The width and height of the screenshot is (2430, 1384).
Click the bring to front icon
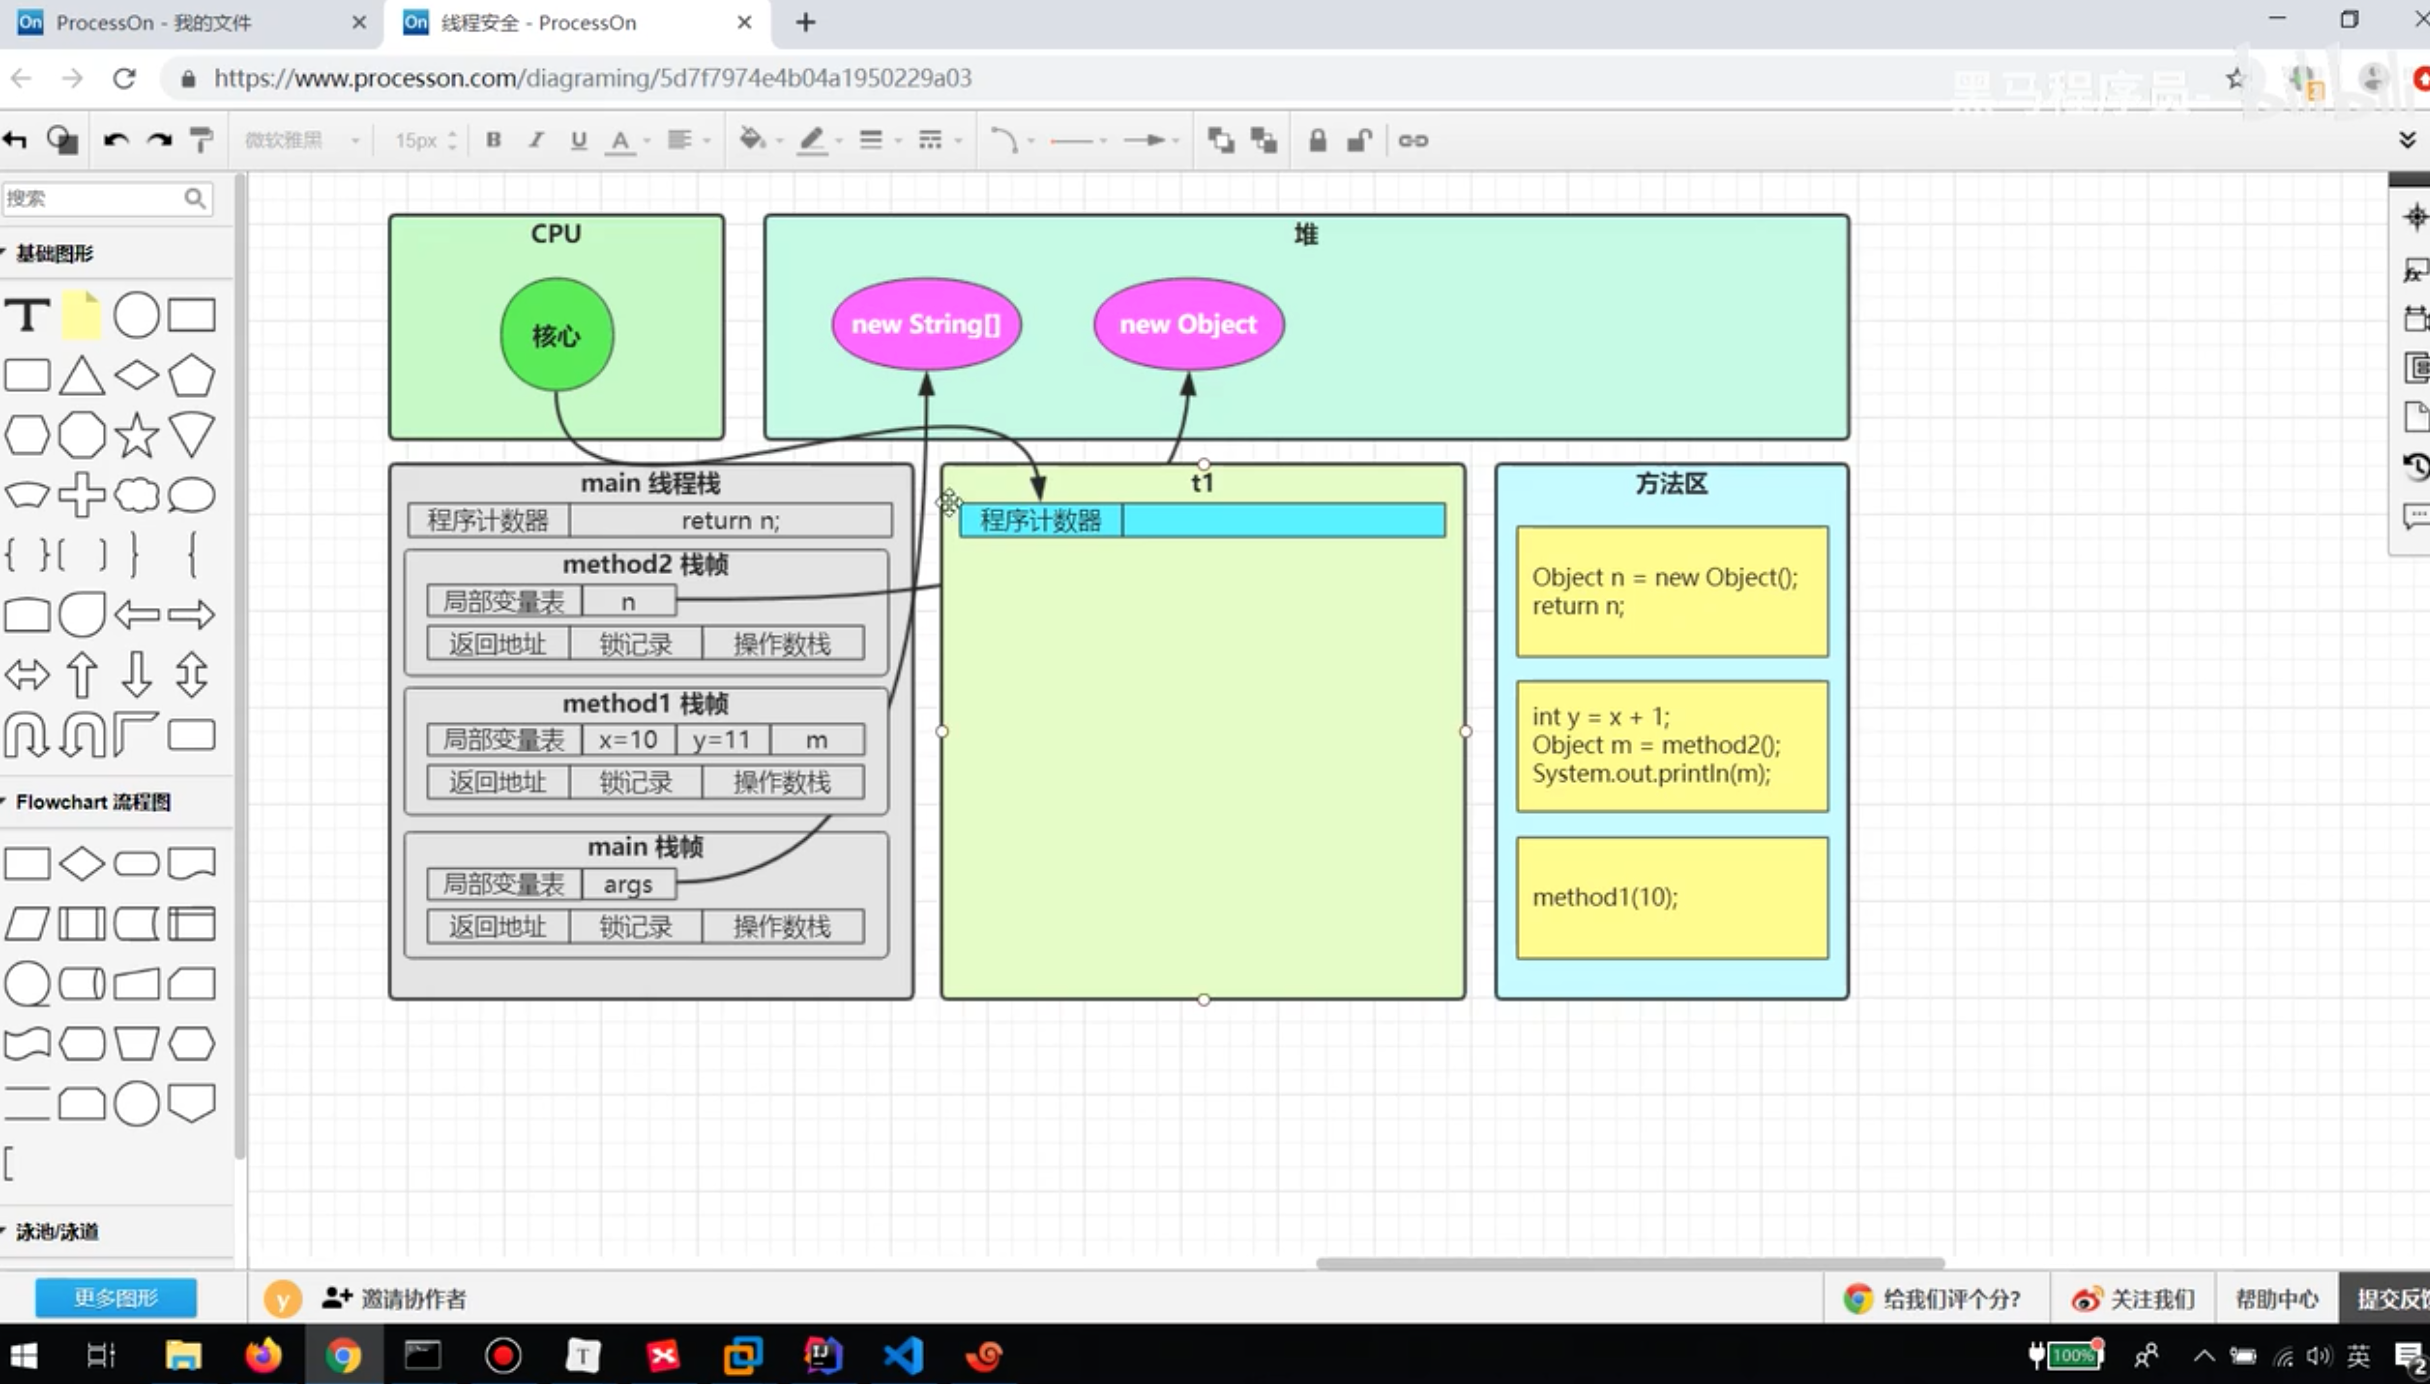pos(1220,140)
